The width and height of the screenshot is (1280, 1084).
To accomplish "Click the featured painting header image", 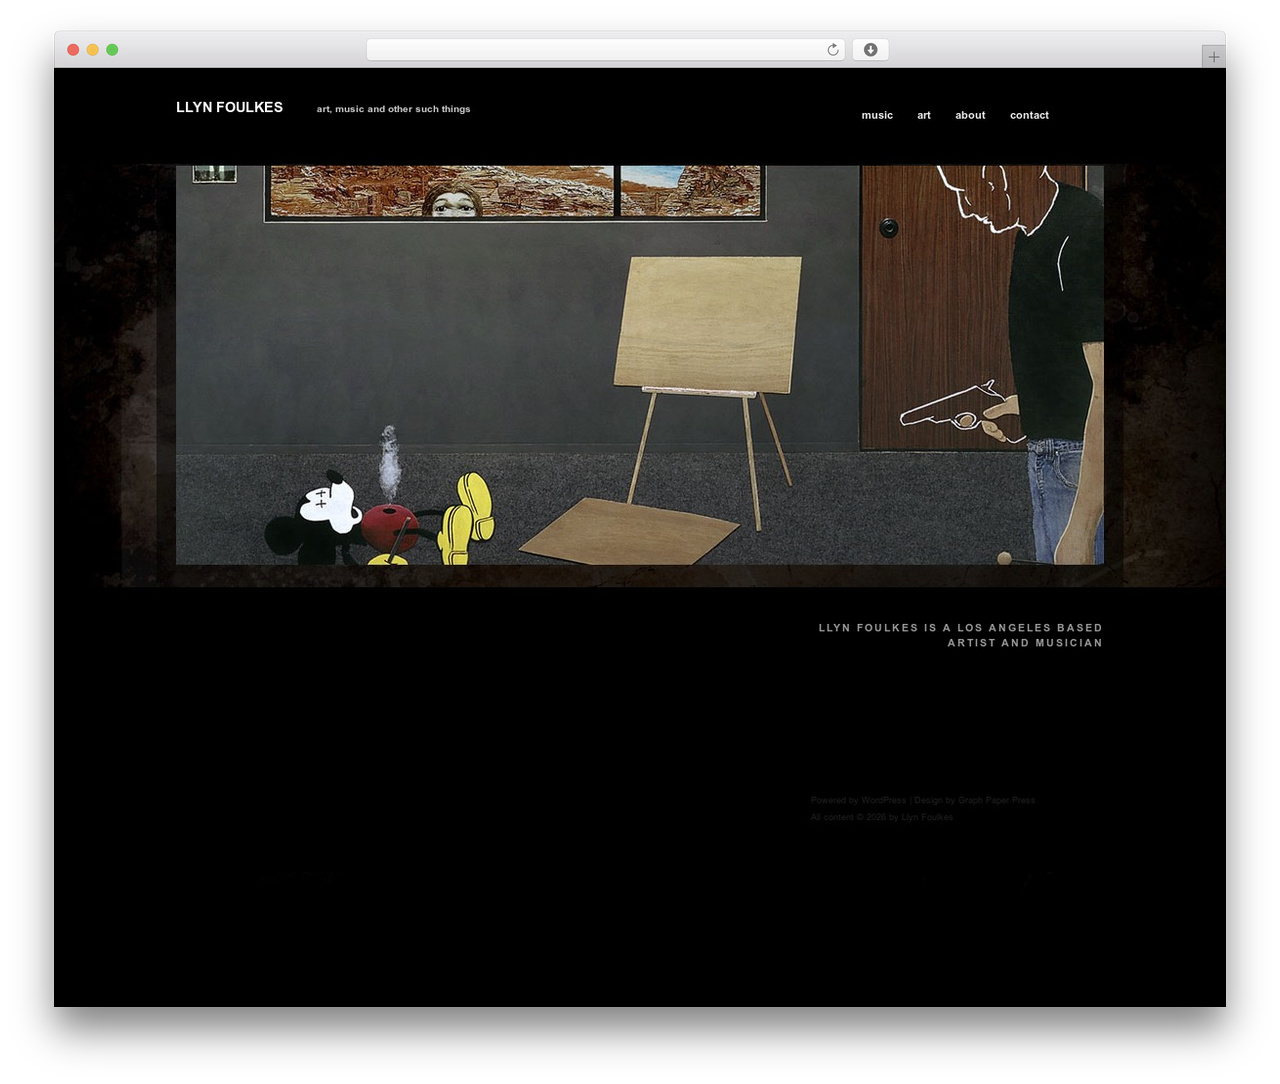I will (640, 365).
